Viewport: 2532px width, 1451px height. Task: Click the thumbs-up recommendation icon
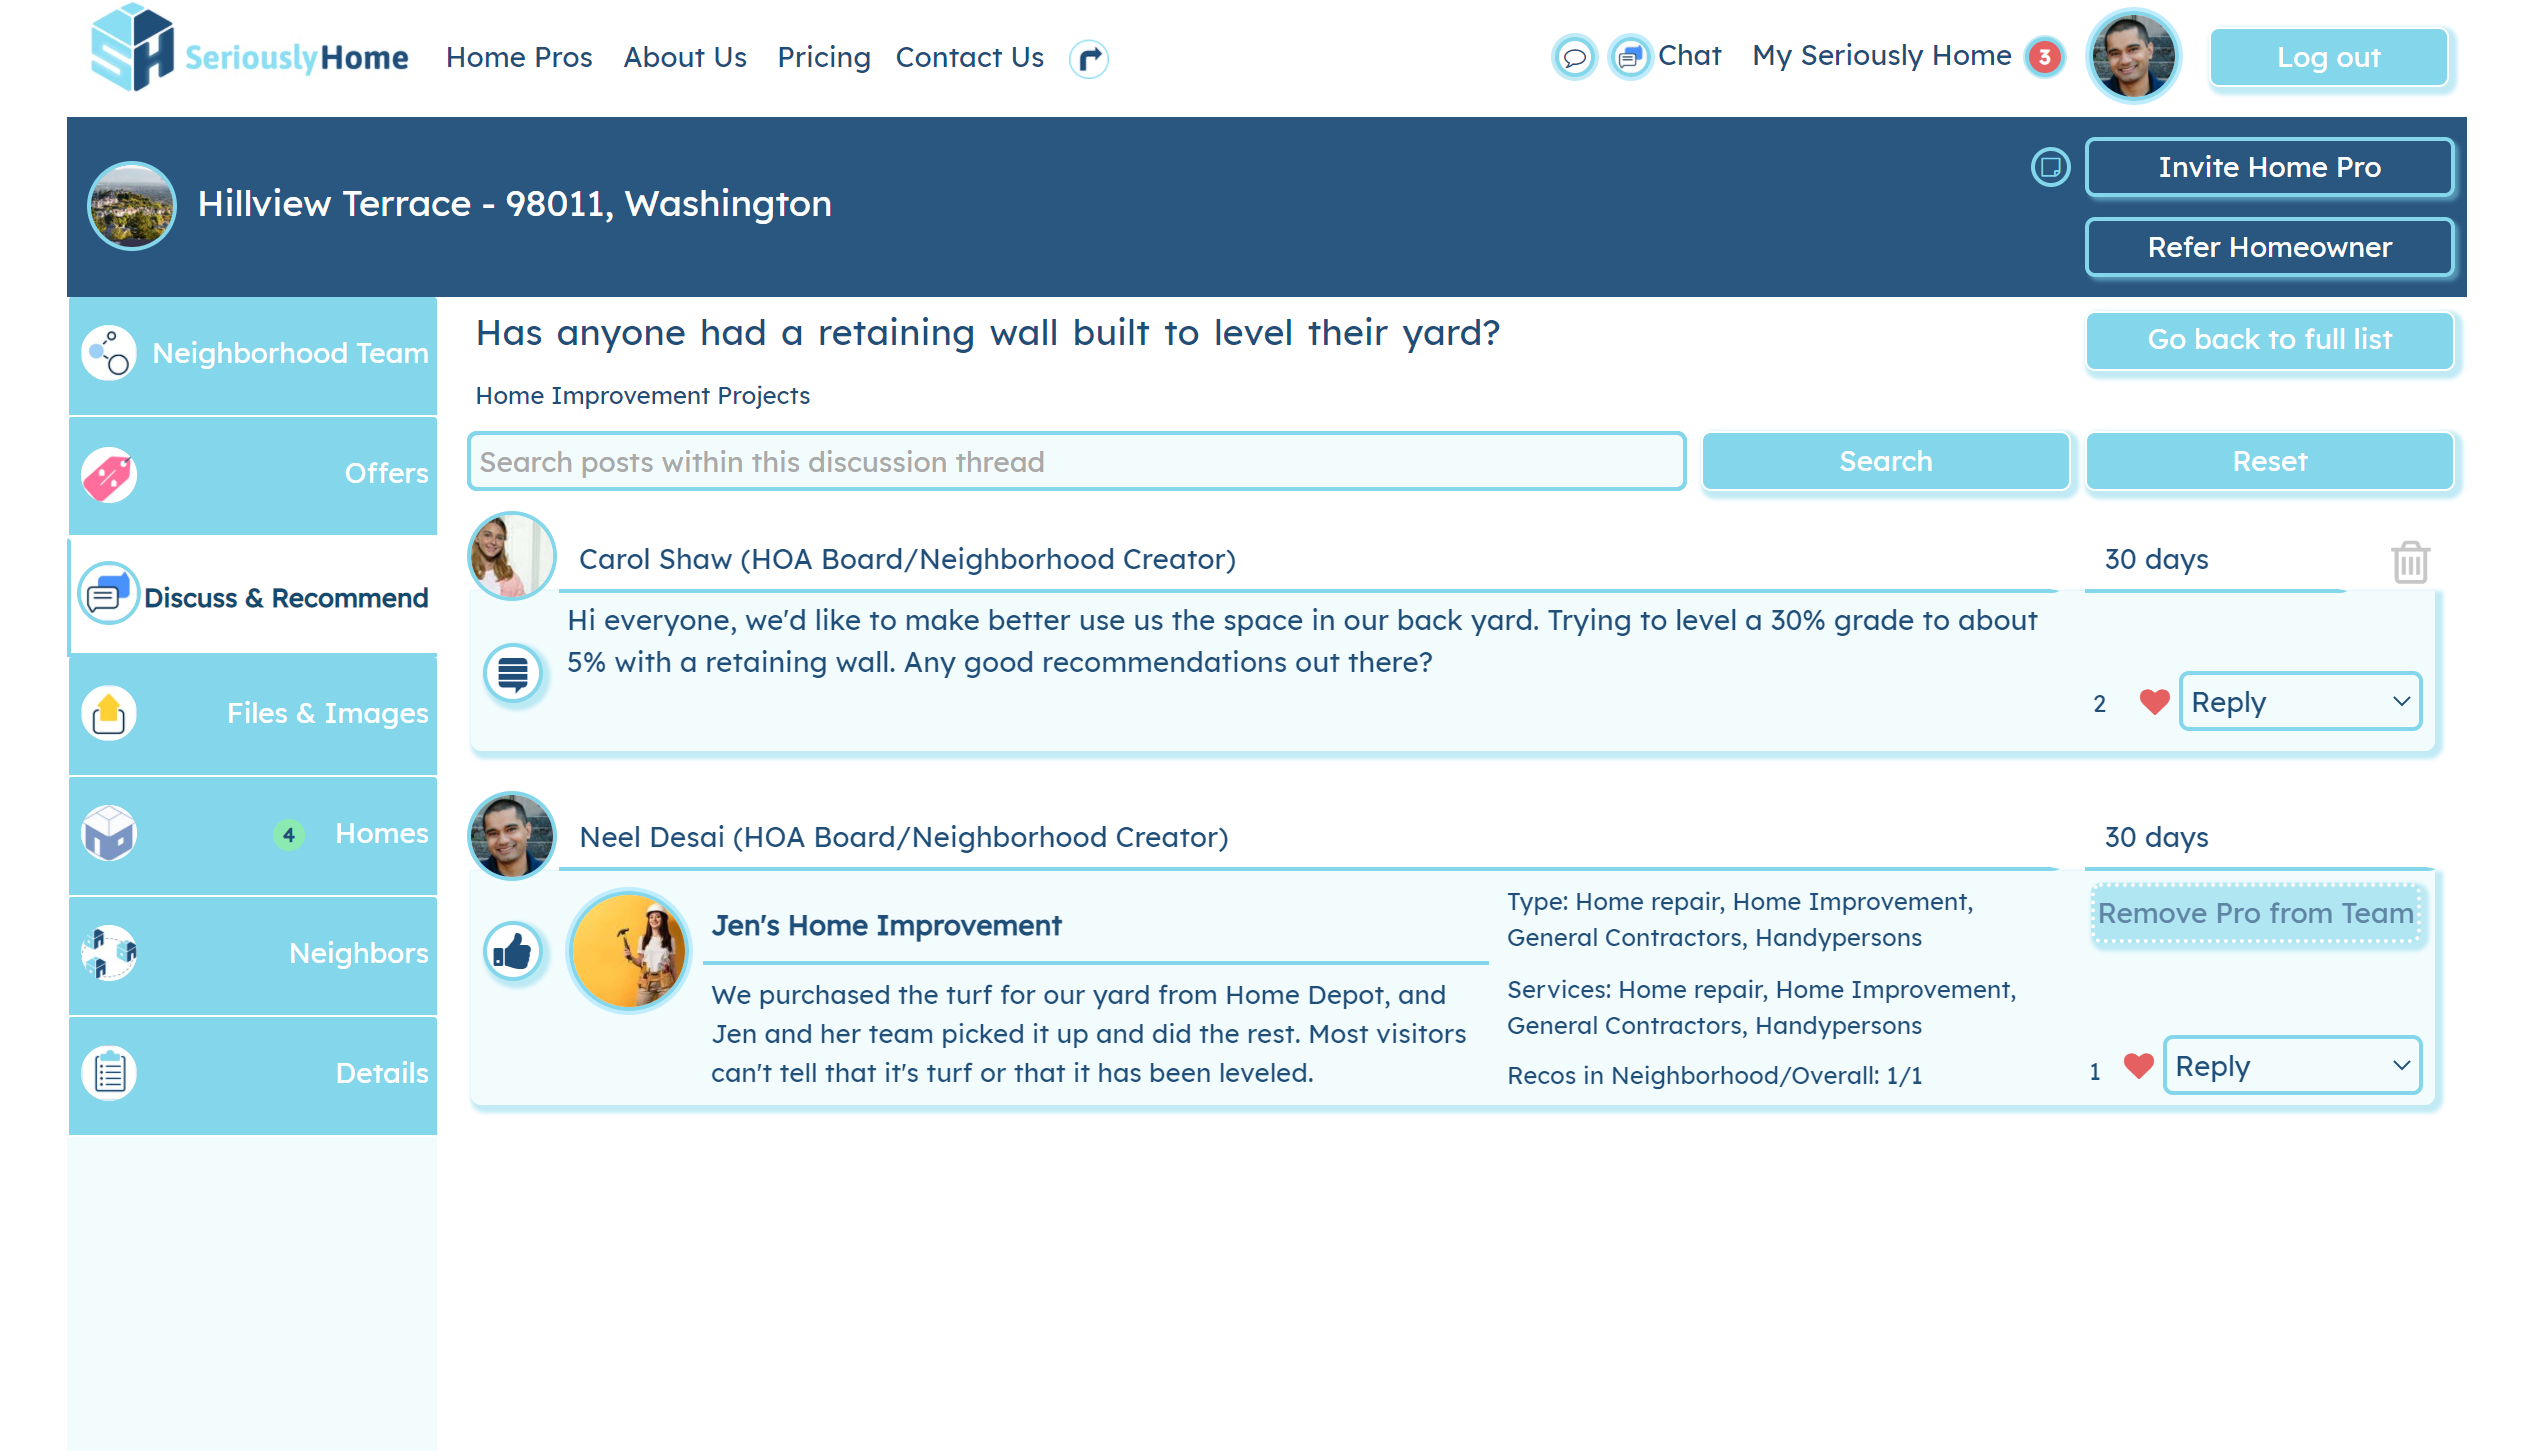pyautogui.click(x=513, y=951)
